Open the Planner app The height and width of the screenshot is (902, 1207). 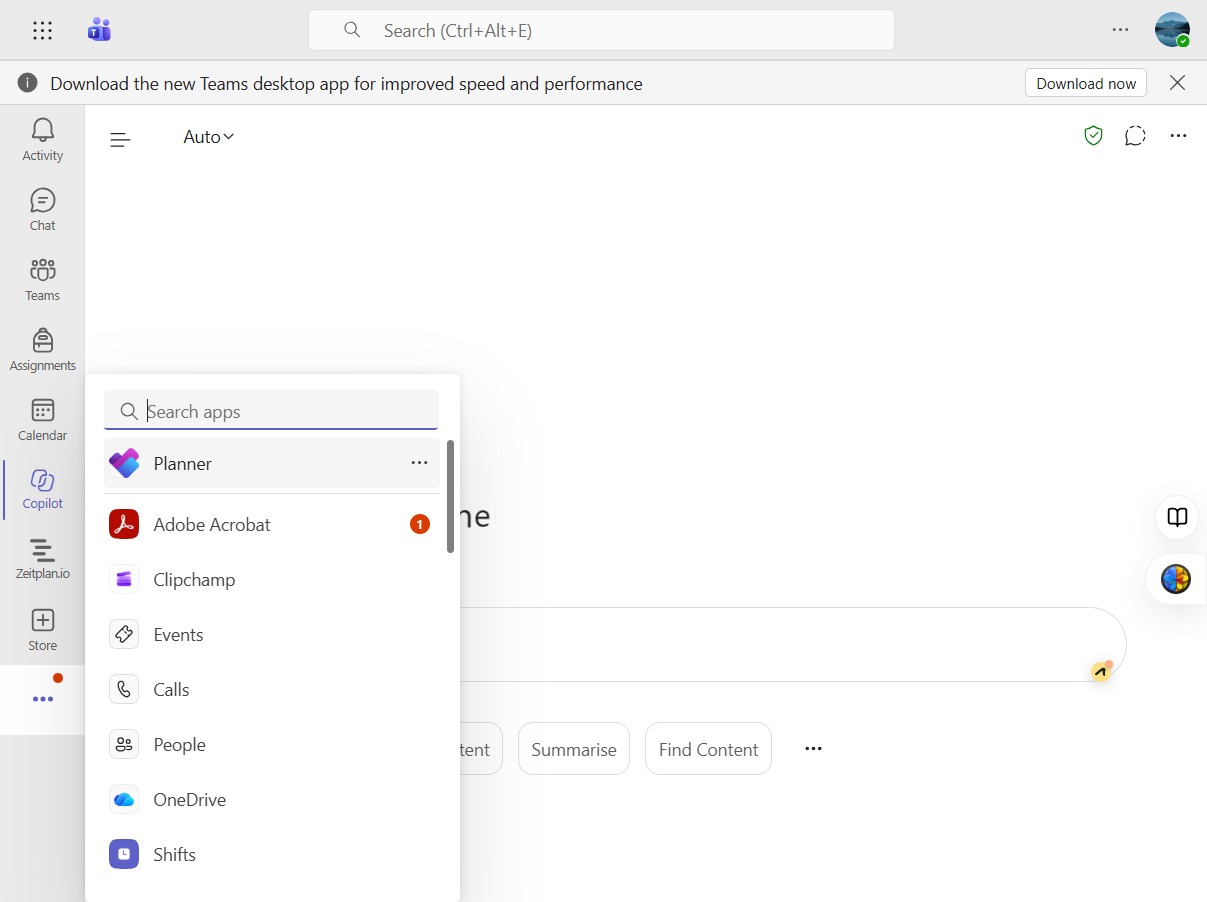(x=272, y=463)
